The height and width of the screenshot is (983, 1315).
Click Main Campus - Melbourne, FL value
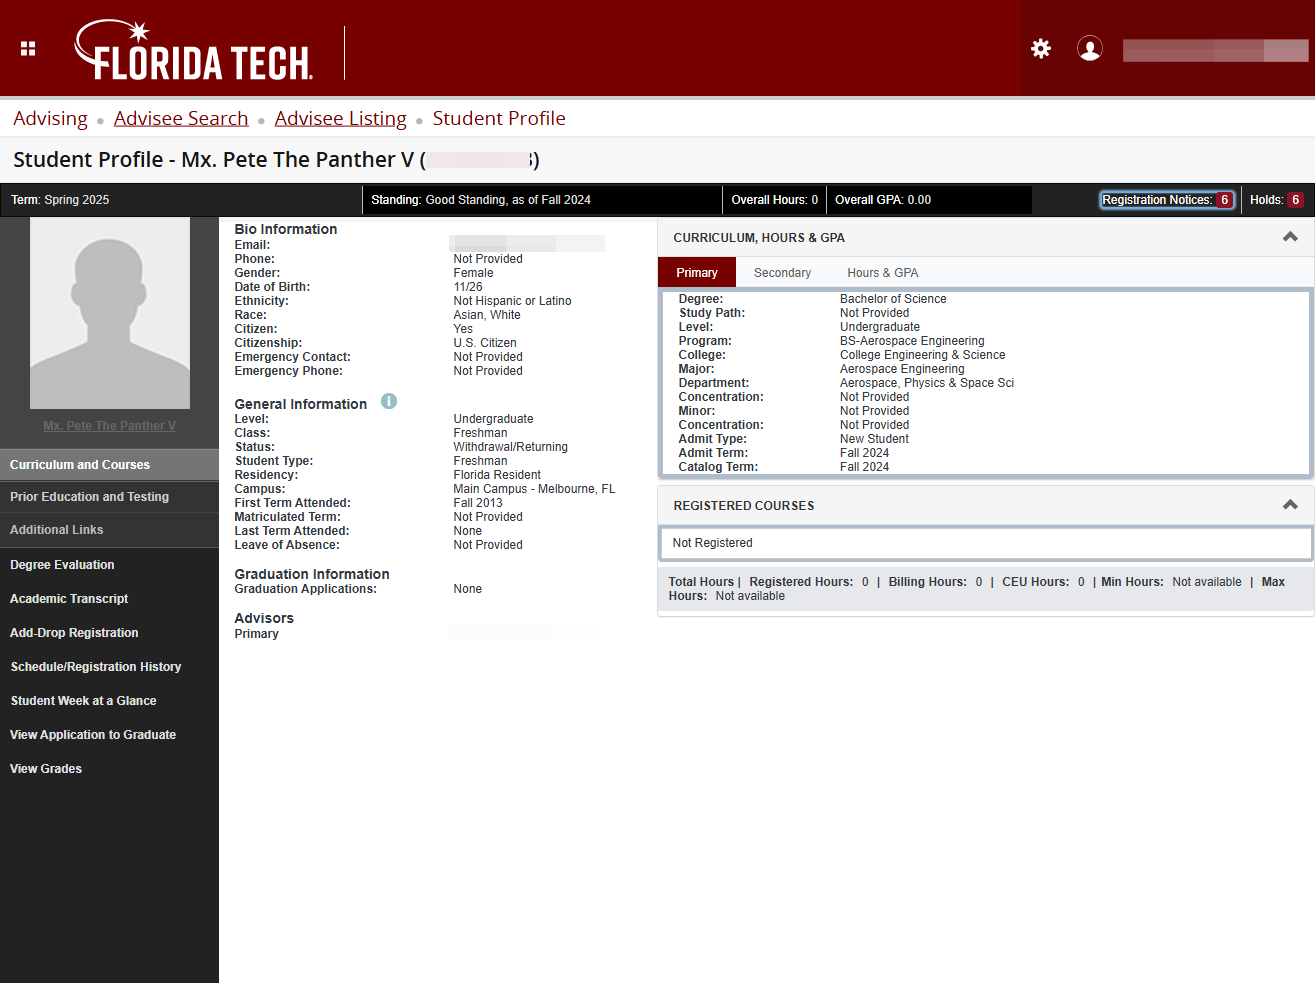534,489
